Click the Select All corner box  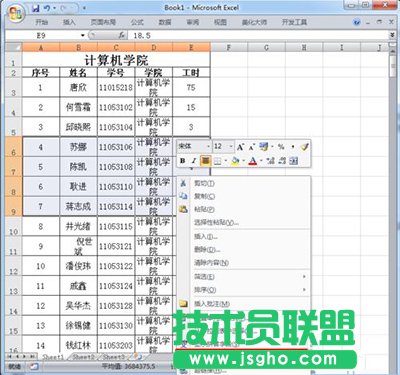(14, 47)
